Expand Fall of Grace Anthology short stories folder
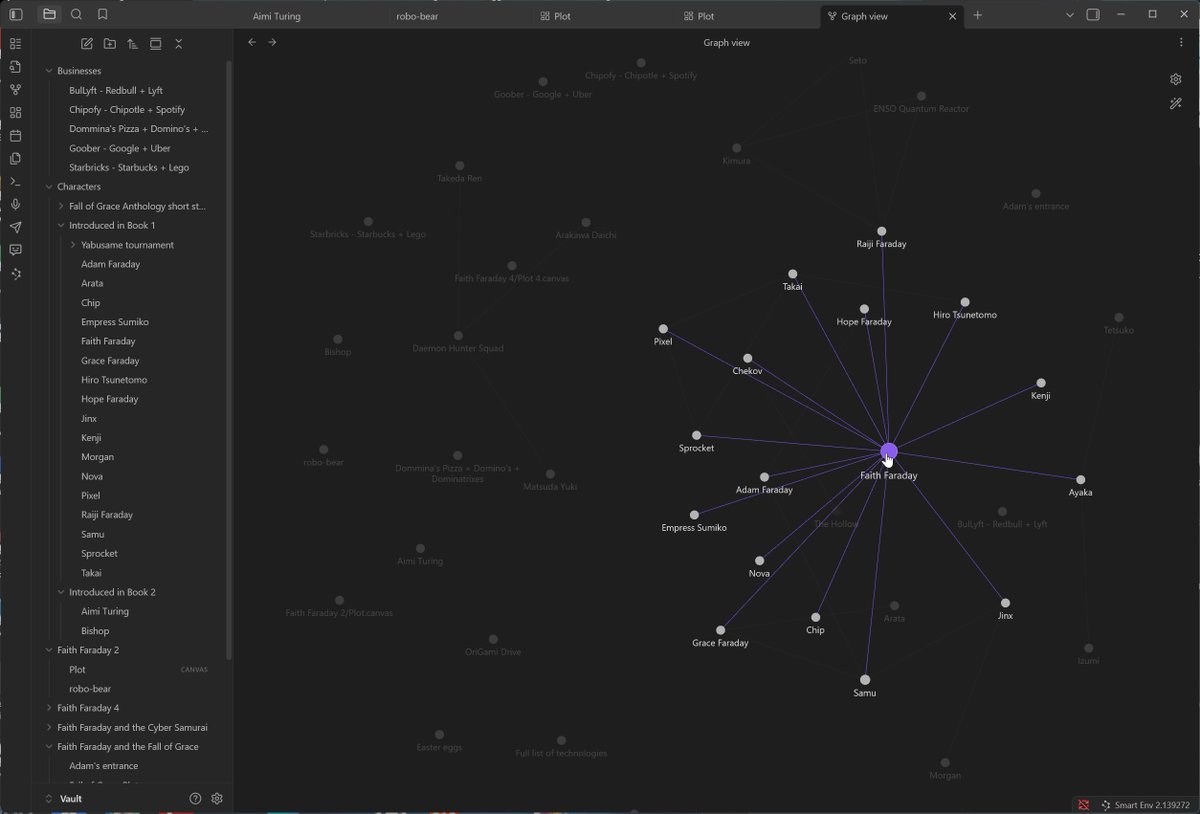 [x=60, y=206]
